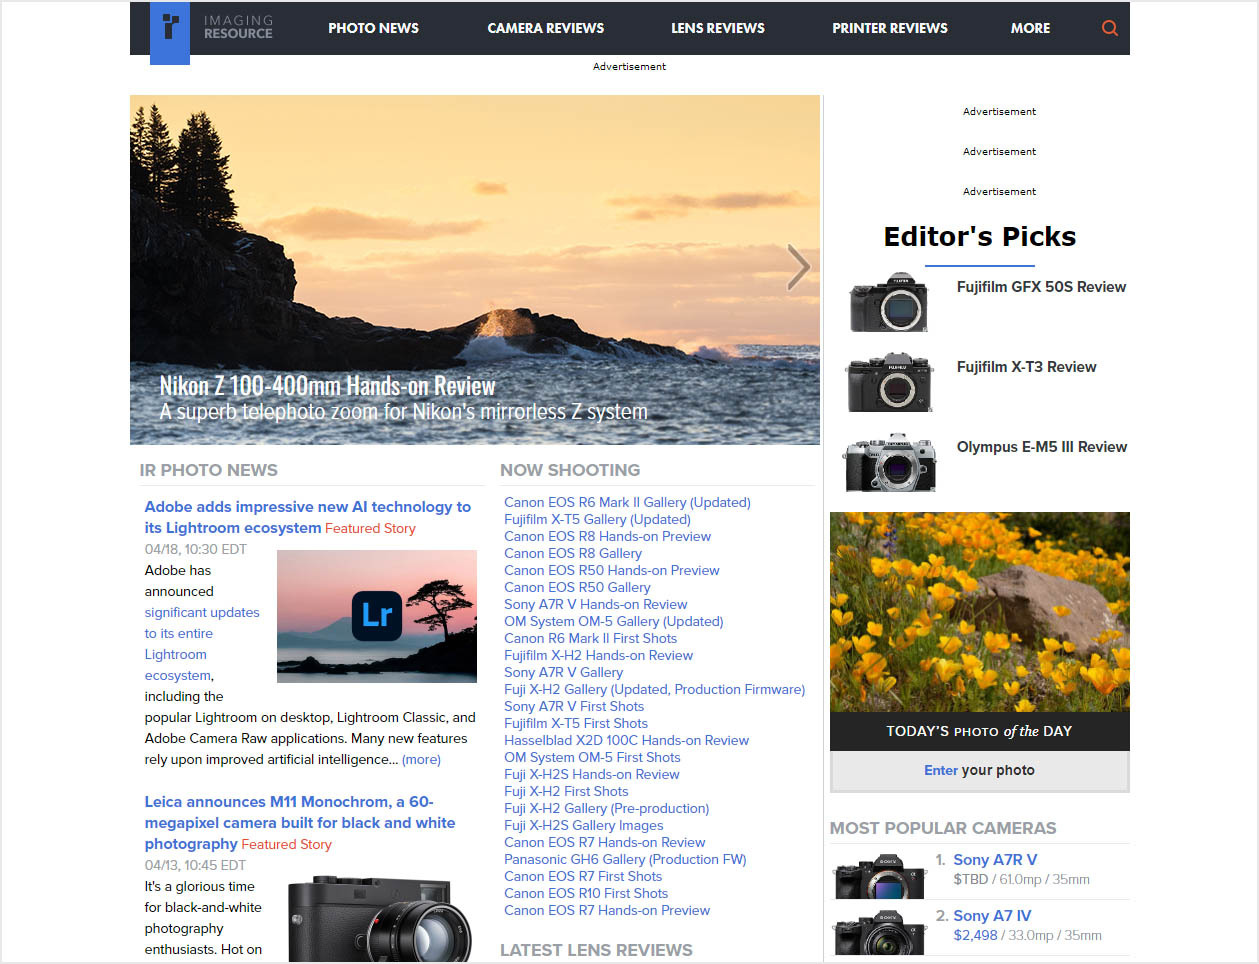1259x964 pixels.
Task: Open the Canon EOS R6 Mark II Gallery
Action: point(627,502)
